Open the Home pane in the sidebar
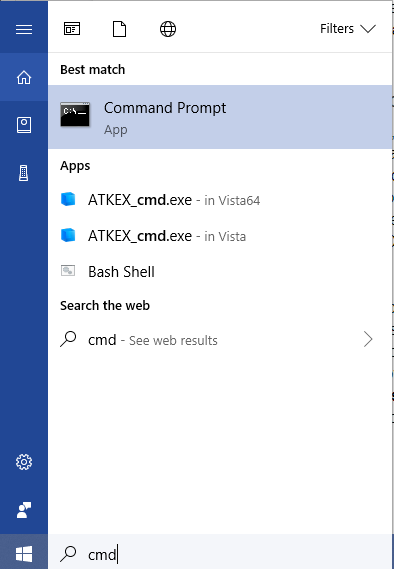The height and width of the screenshot is (569, 394). click(x=24, y=77)
